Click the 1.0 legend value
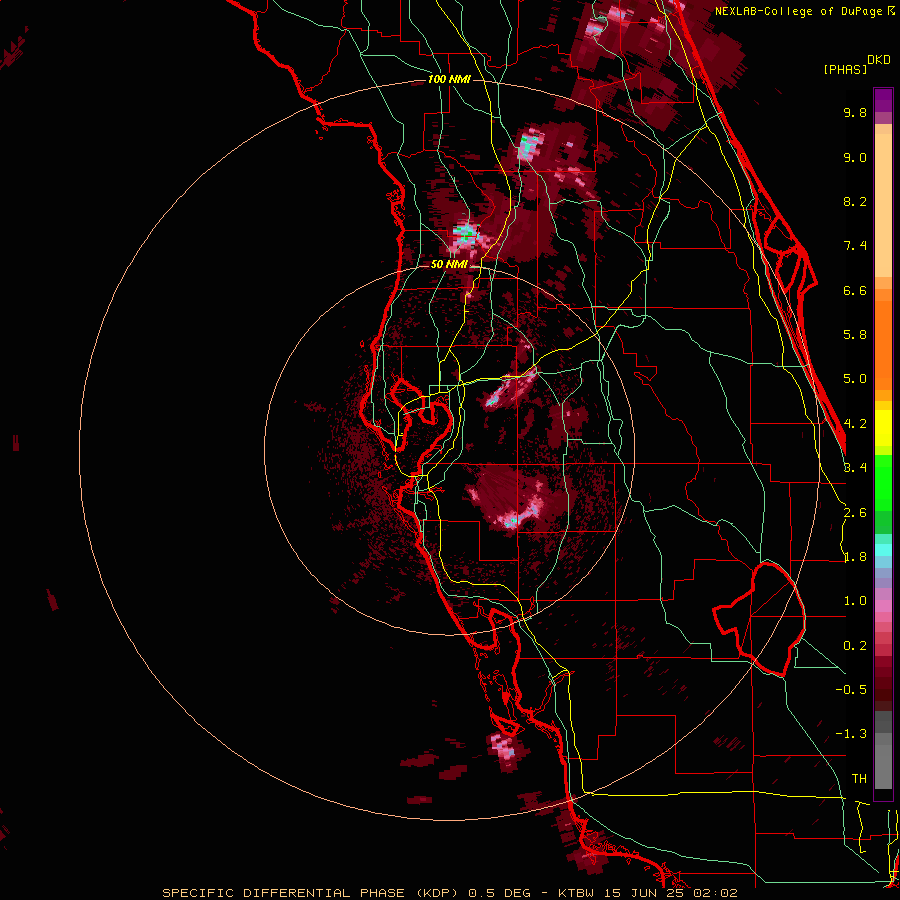The image size is (900, 900). [x=855, y=601]
